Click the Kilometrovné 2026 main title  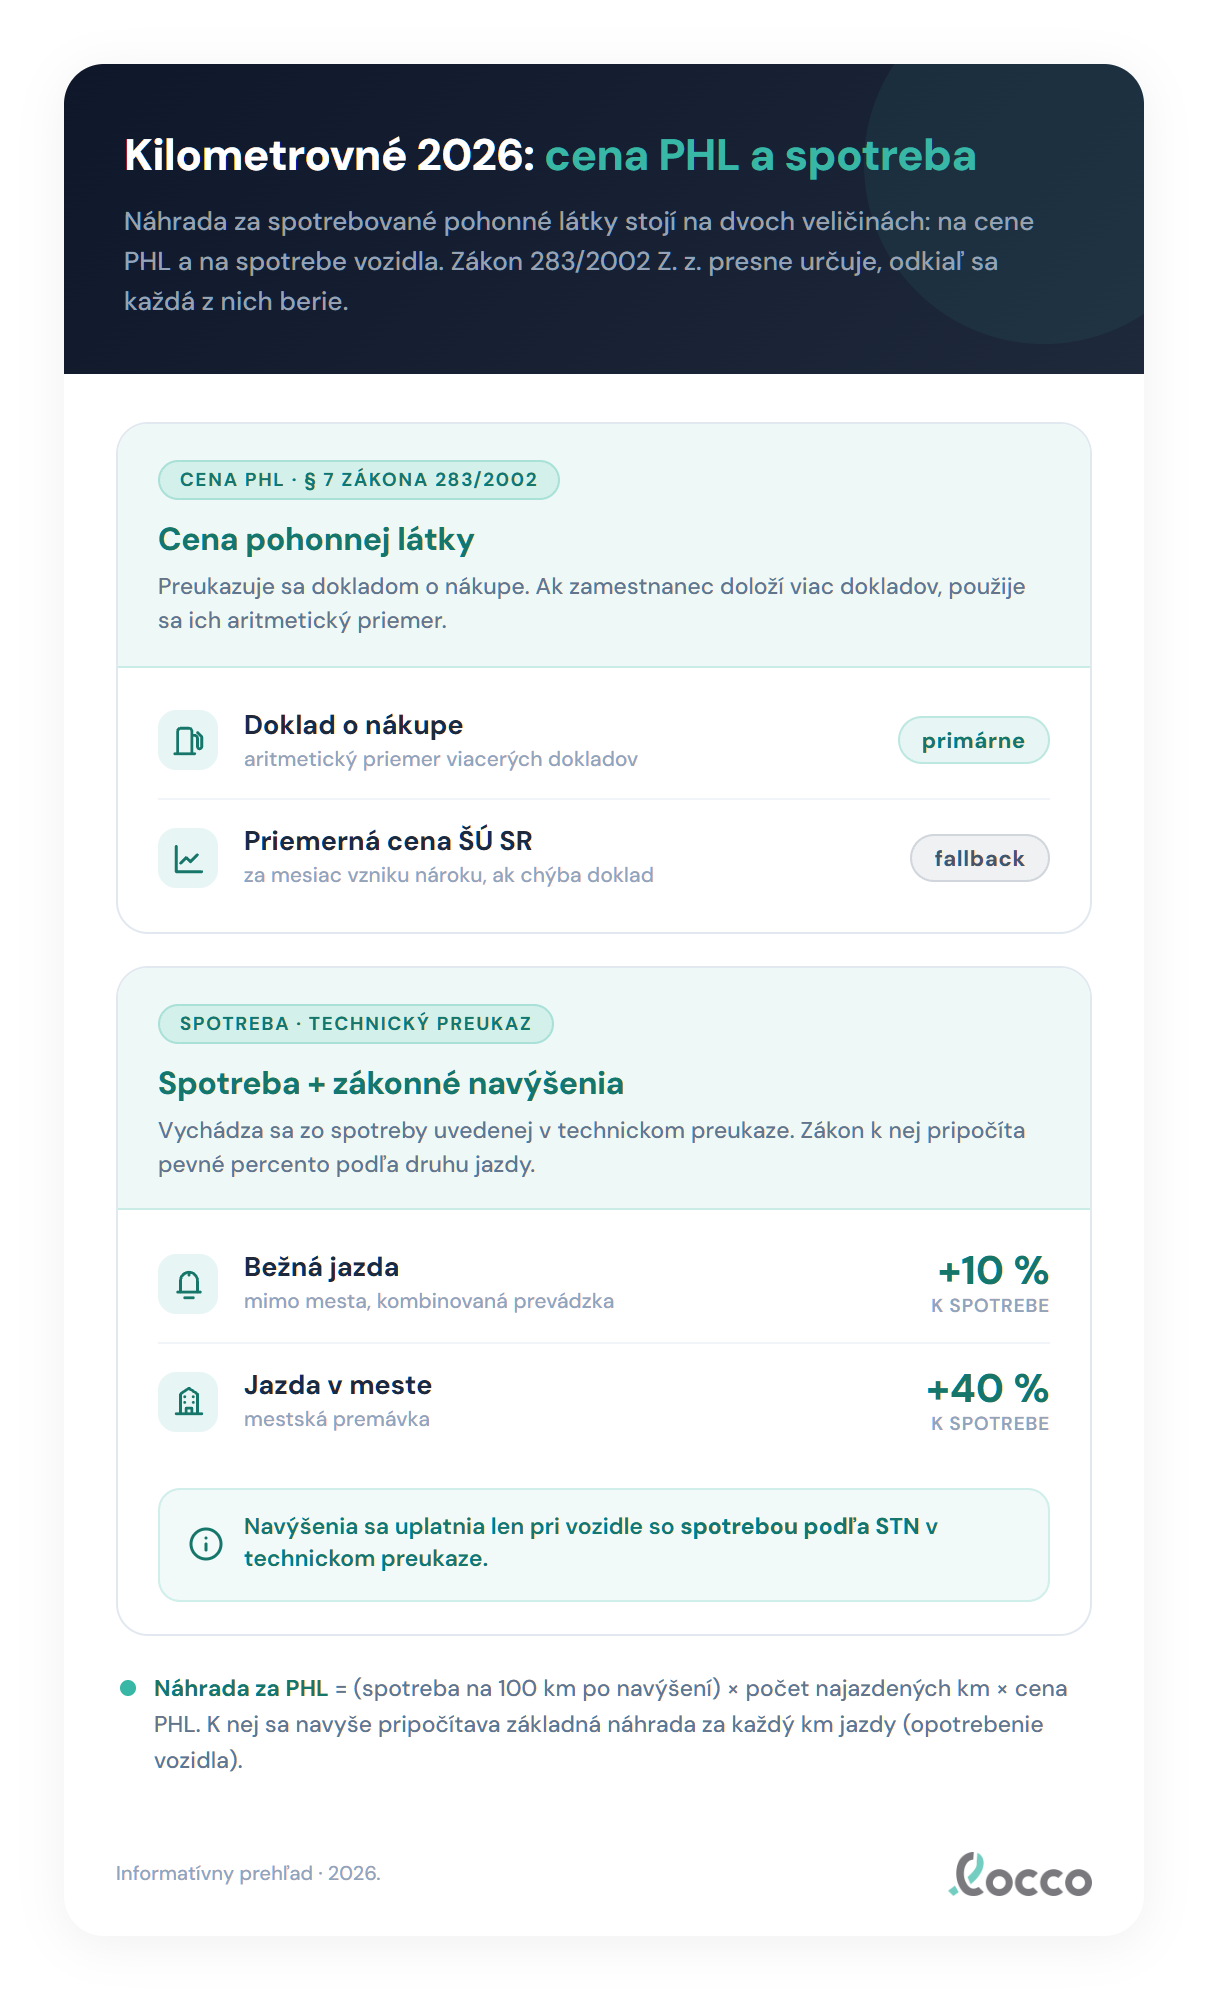(x=550, y=156)
